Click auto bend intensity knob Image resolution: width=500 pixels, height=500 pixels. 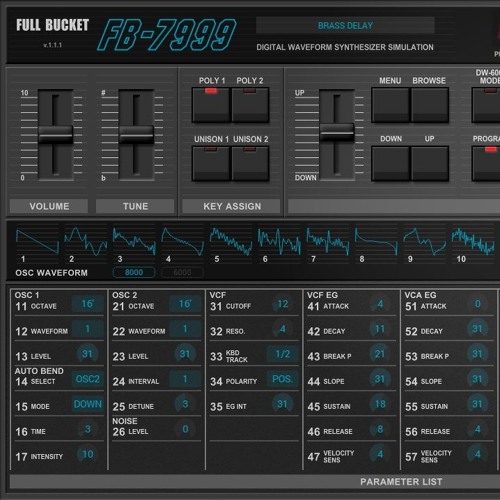click(x=87, y=454)
